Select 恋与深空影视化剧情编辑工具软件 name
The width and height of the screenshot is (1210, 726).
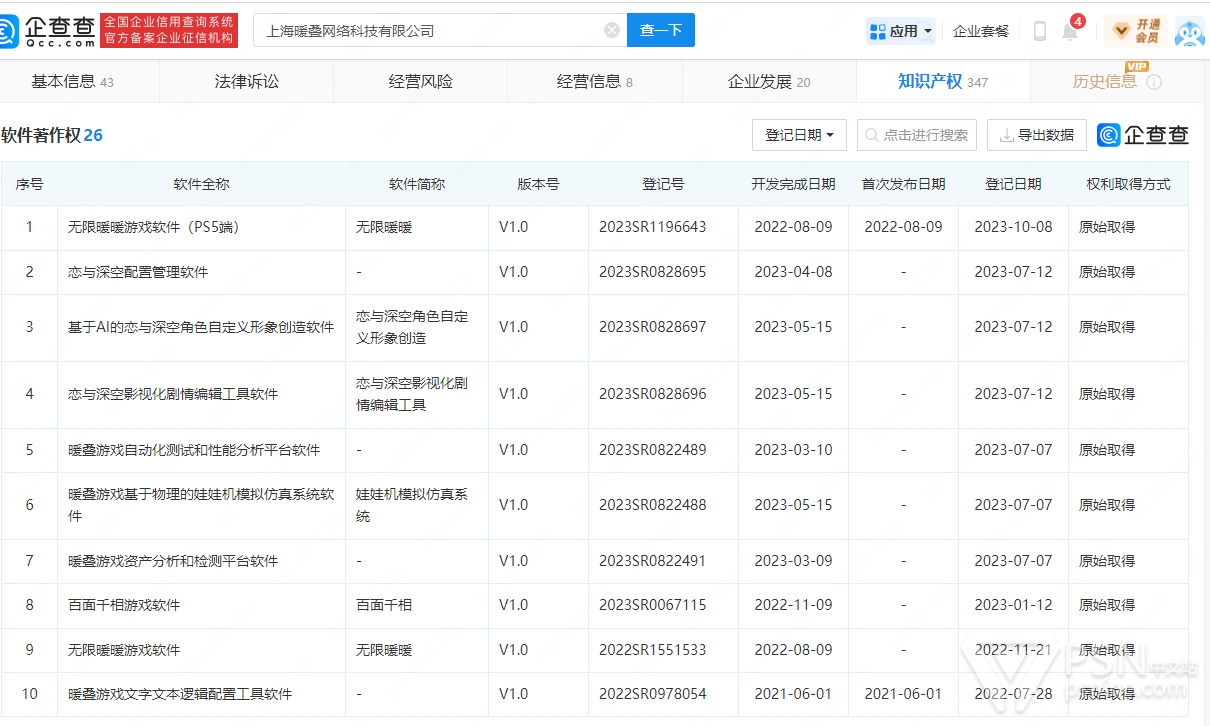173,394
